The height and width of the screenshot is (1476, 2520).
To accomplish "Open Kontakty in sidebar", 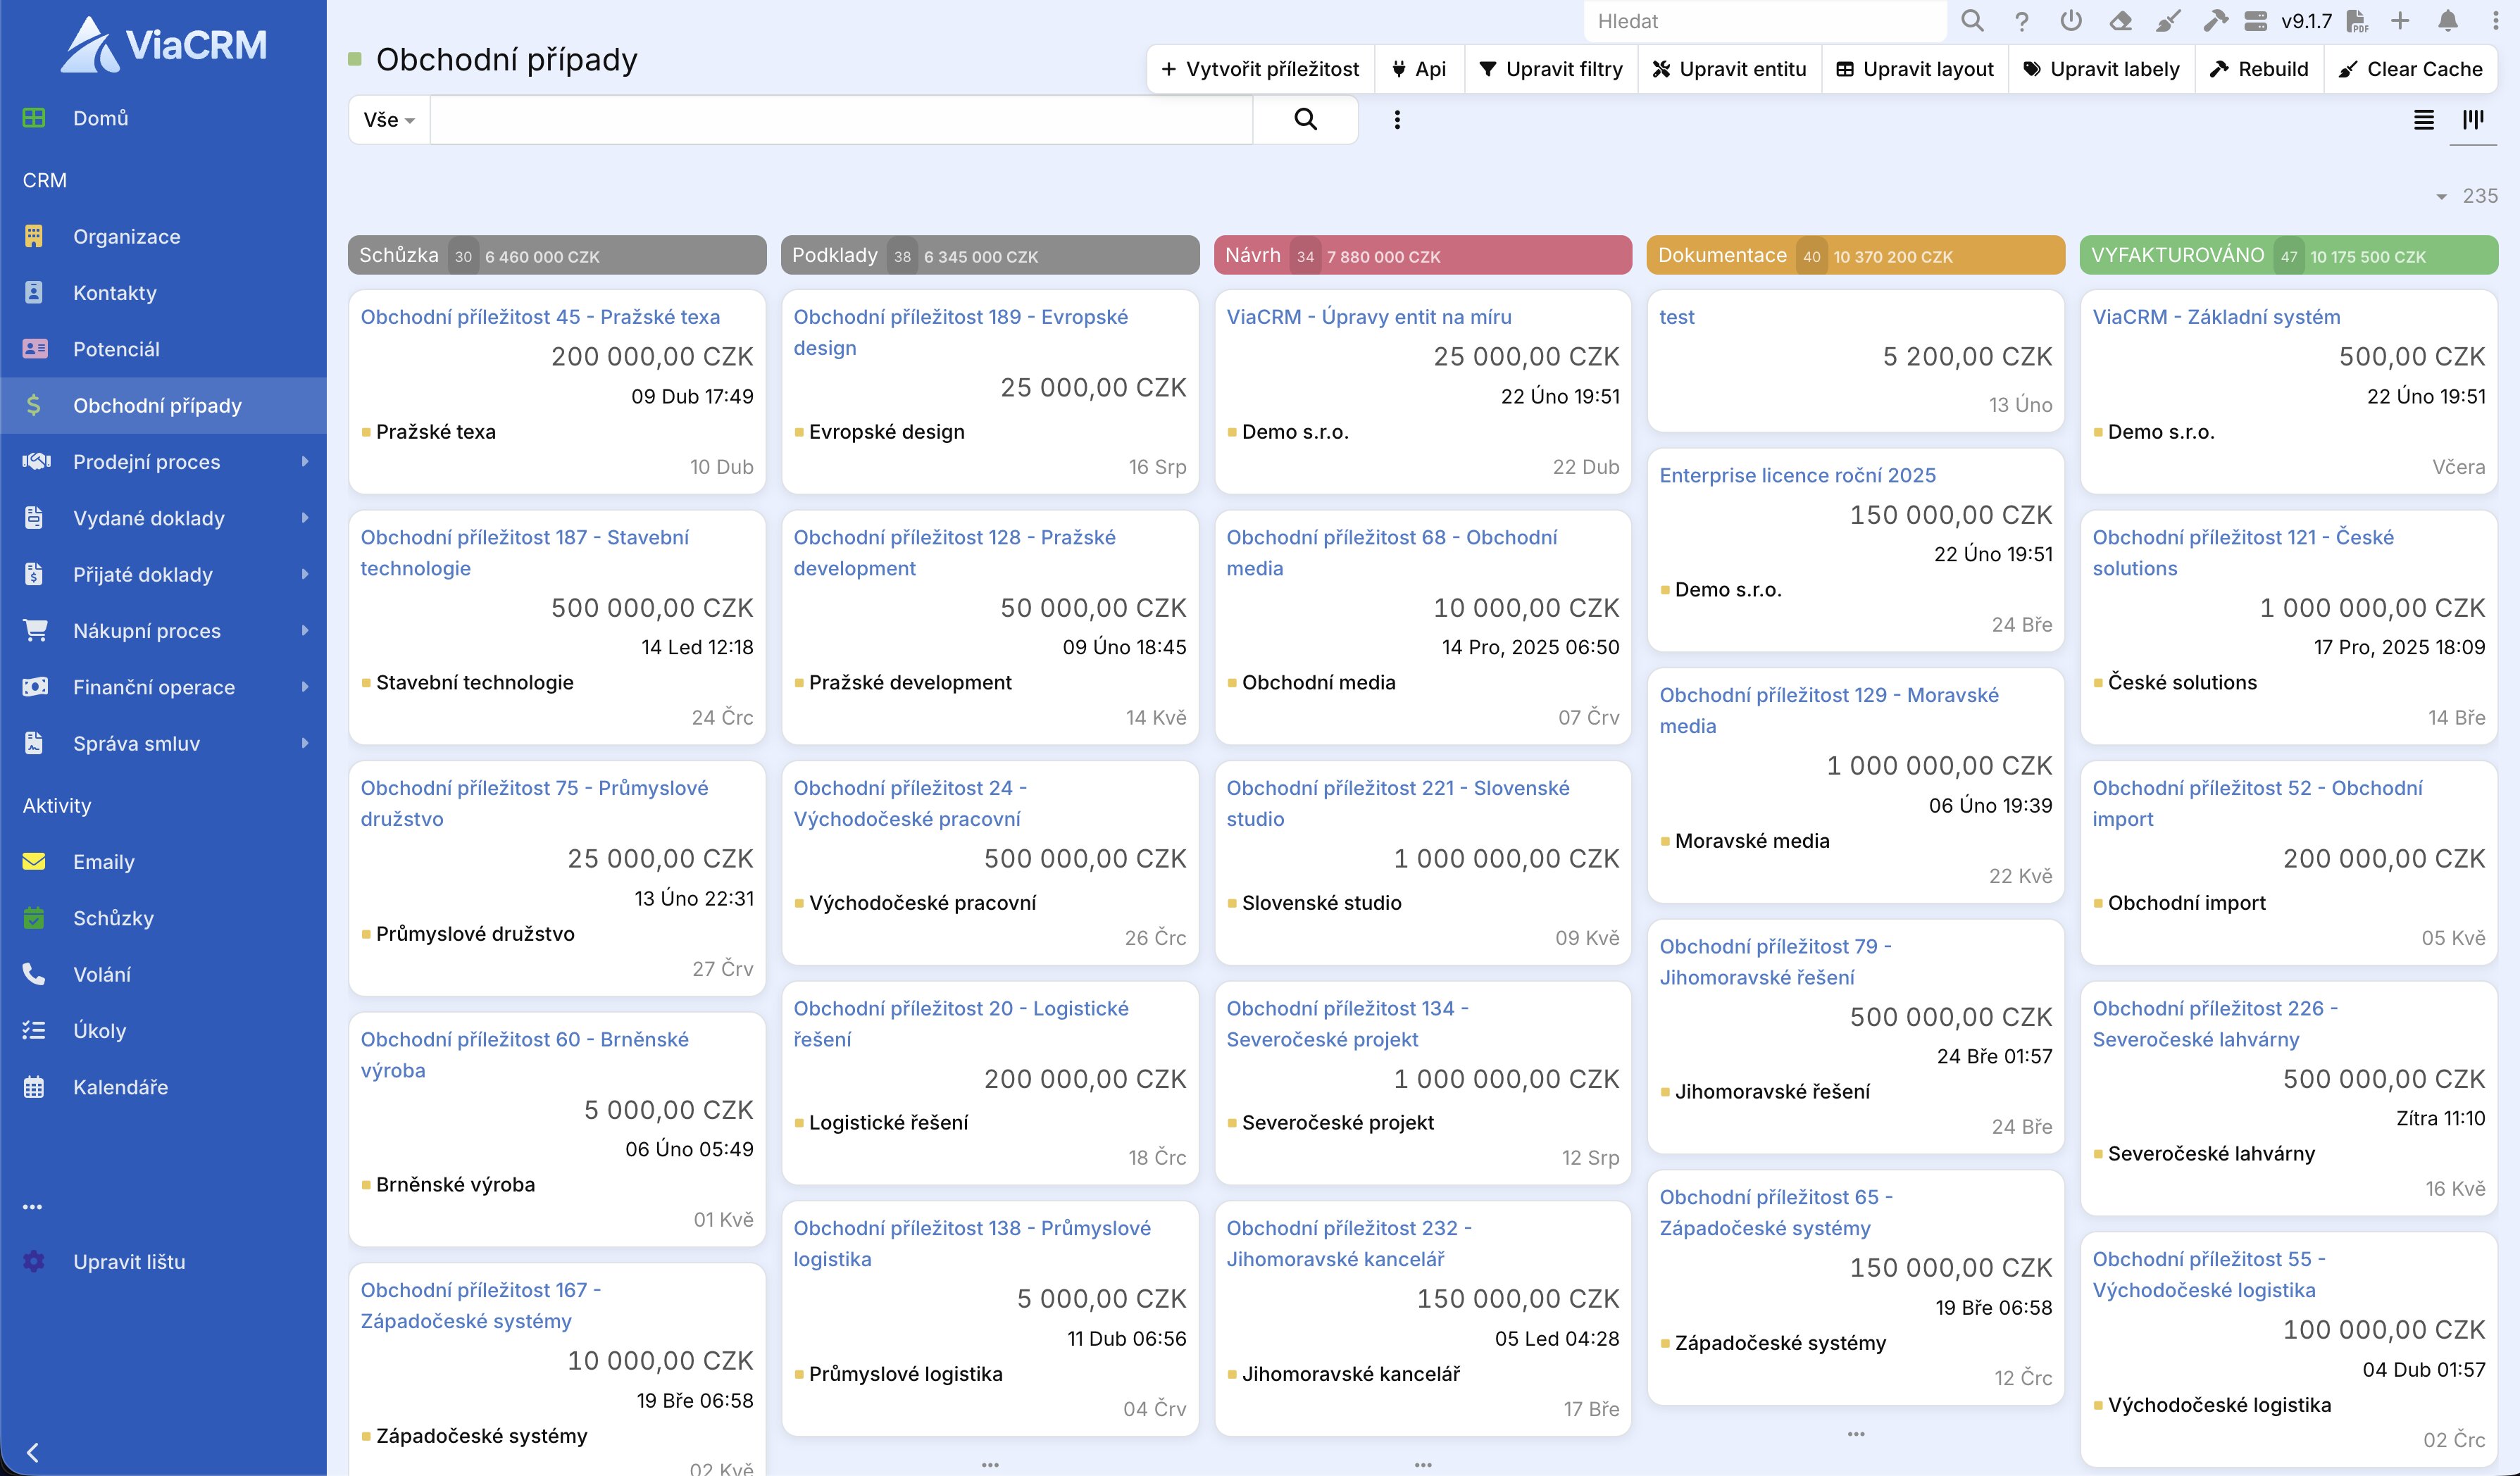I will pyautogui.click(x=163, y=293).
